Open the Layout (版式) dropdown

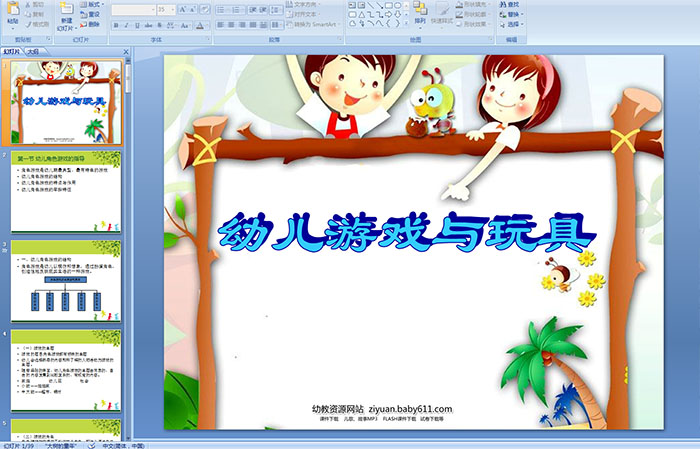(x=92, y=4)
